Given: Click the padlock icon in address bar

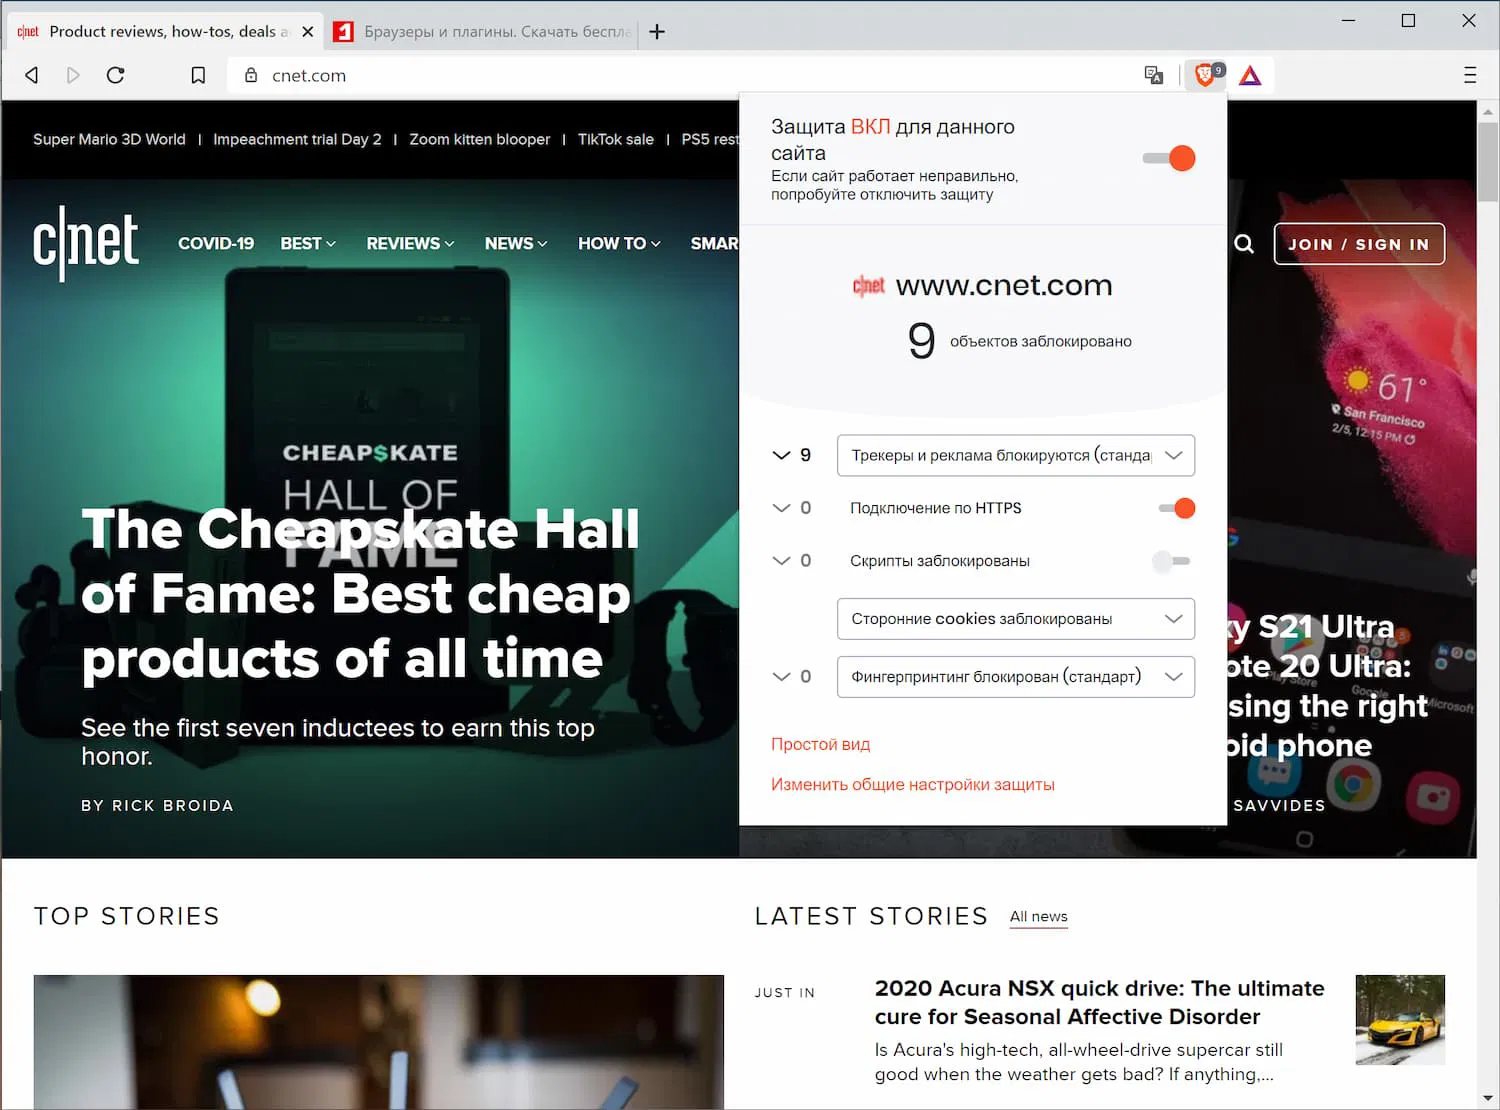Looking at the screenshot, I should pyautogui.click(x=251, y=75).
